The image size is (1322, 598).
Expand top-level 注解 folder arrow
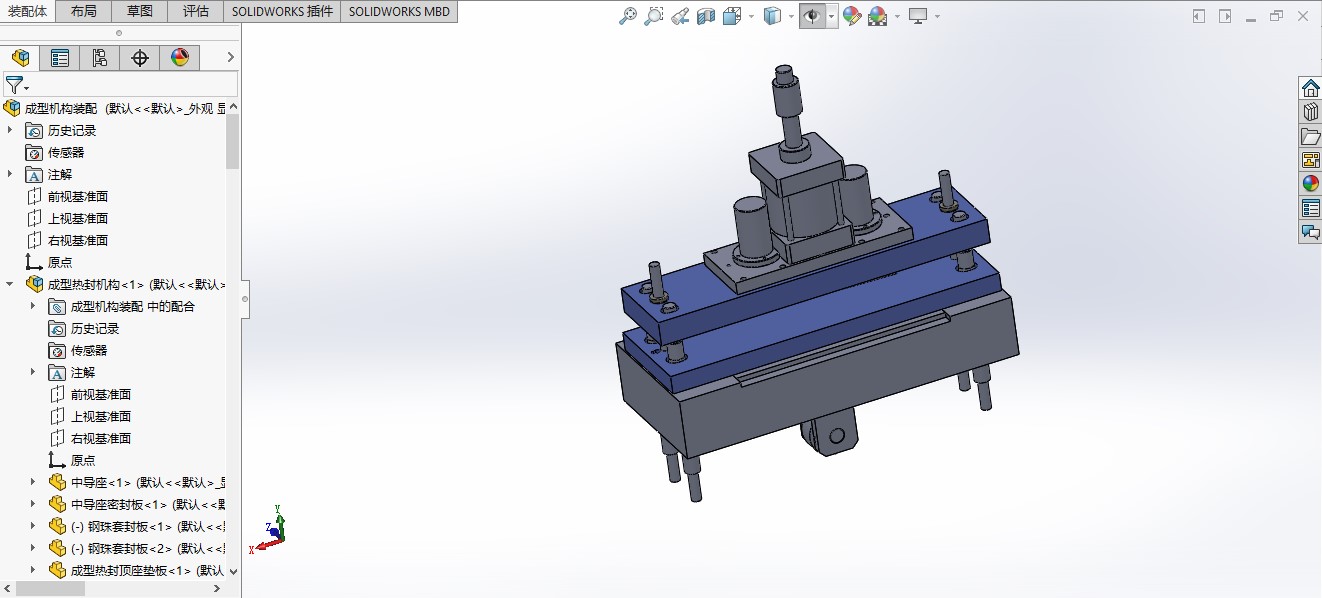(x=11, y=174)
